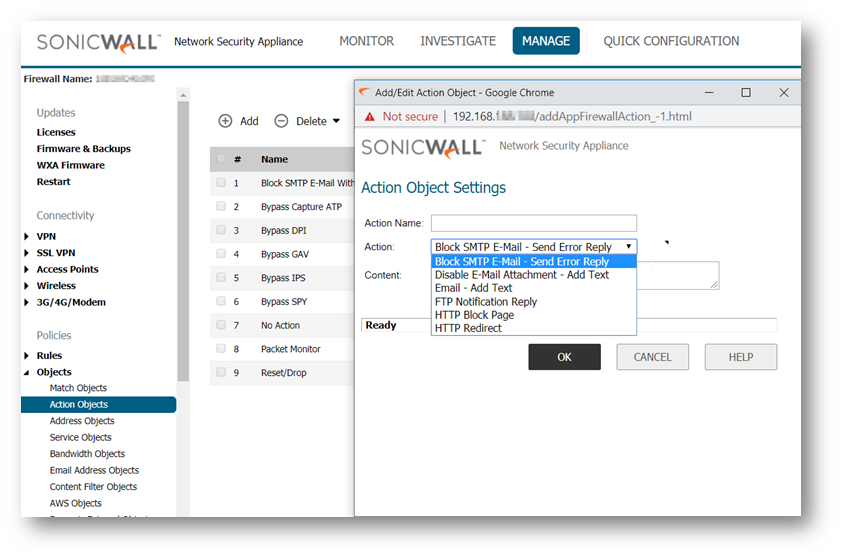
Task: Select Bandwidth Objects in the tree
Action: click(x=87, y=454)
